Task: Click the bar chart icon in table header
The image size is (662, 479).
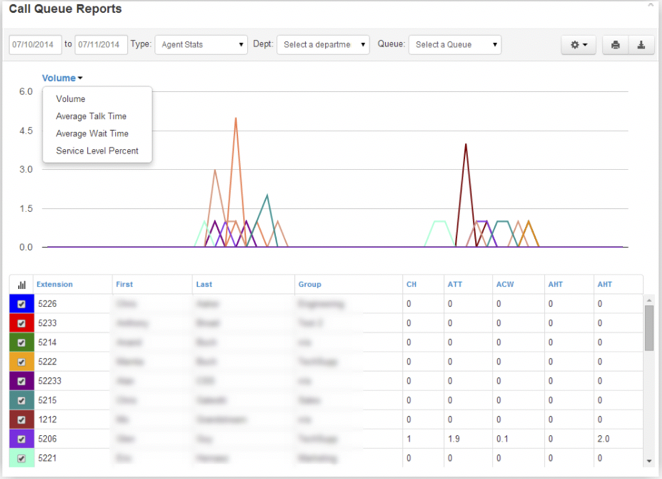Action: click(21, 284)
